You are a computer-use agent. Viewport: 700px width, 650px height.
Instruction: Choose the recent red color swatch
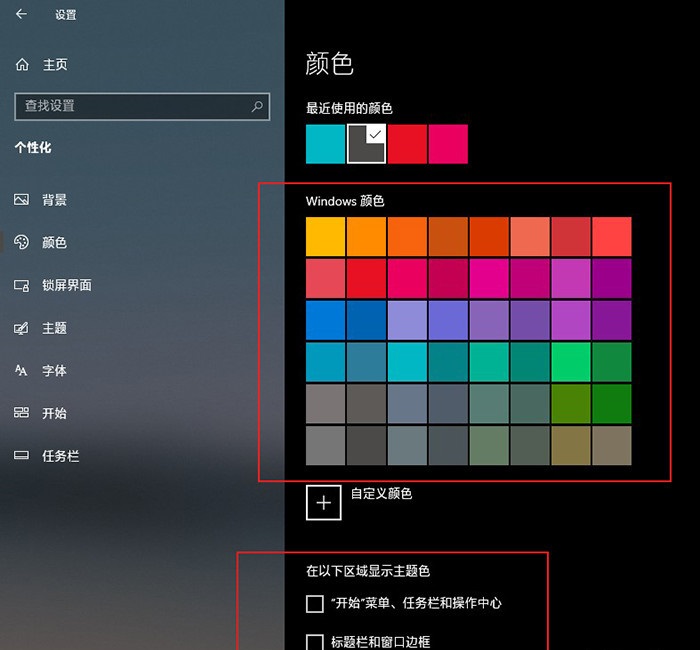[407, 144]
